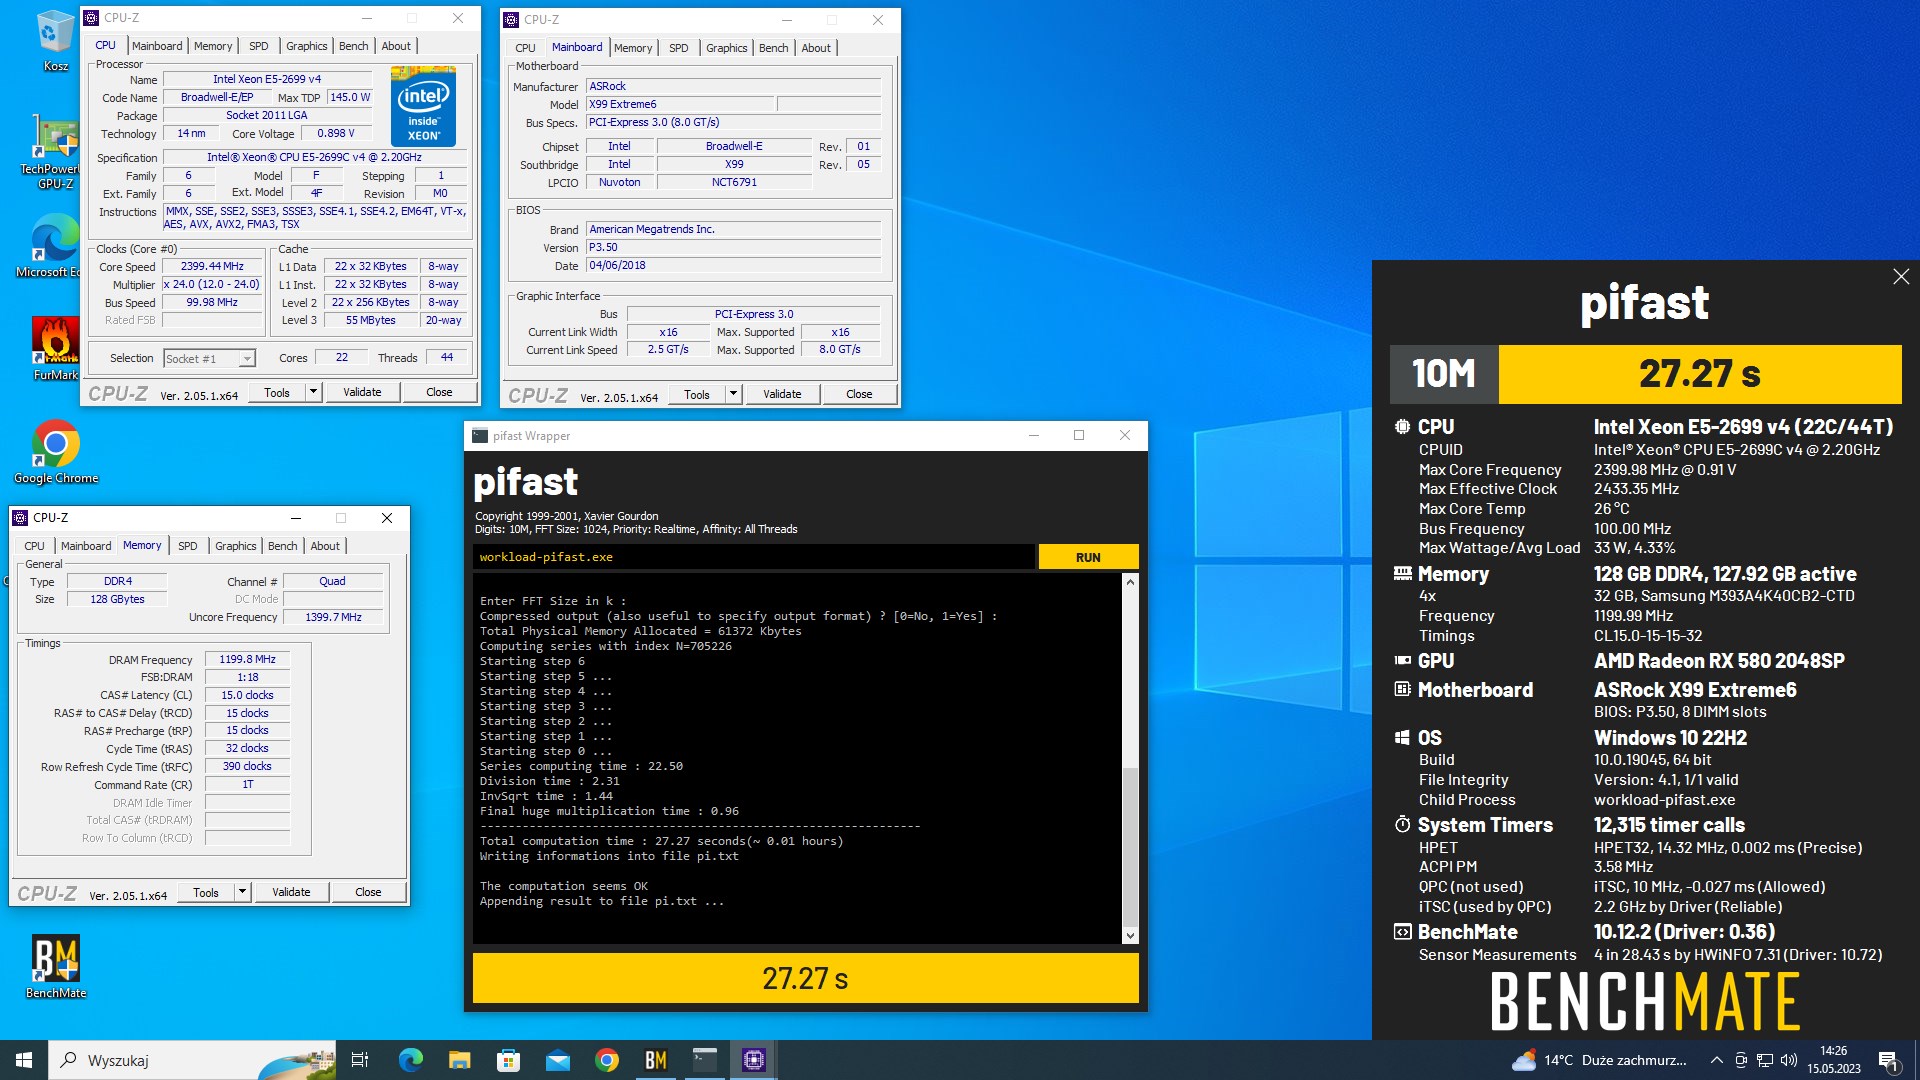Screen dimensions: 1920x1080
Task: Click the 10M score banner in BenchMate
Action: (1645, 374)
